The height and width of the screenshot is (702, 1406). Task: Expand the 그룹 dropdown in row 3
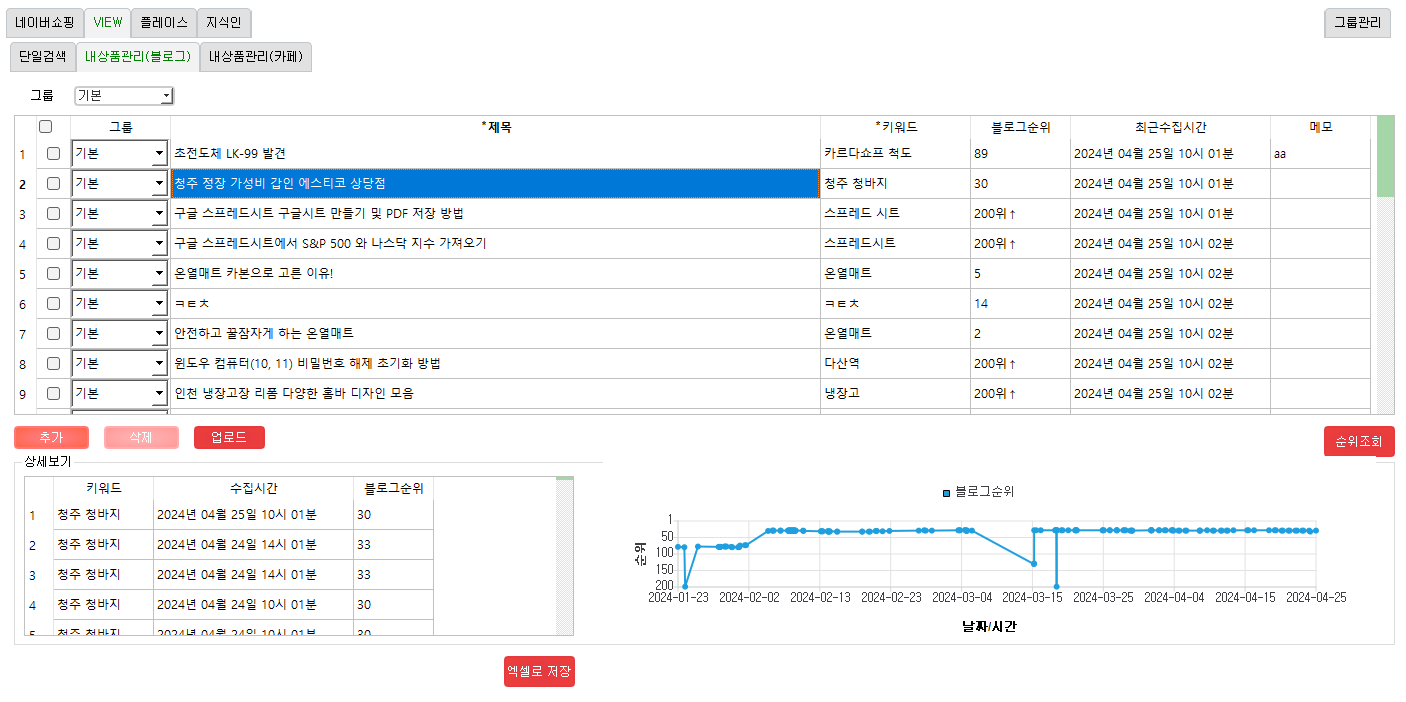[x=159, y=214]
